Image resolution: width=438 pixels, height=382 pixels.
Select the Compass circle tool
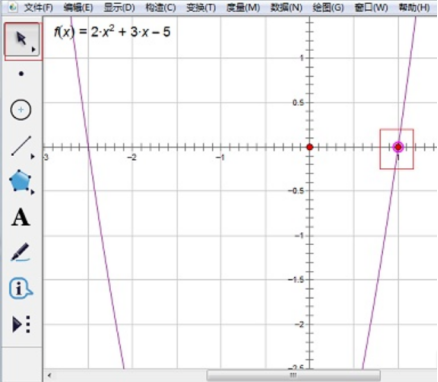[21, 110]
